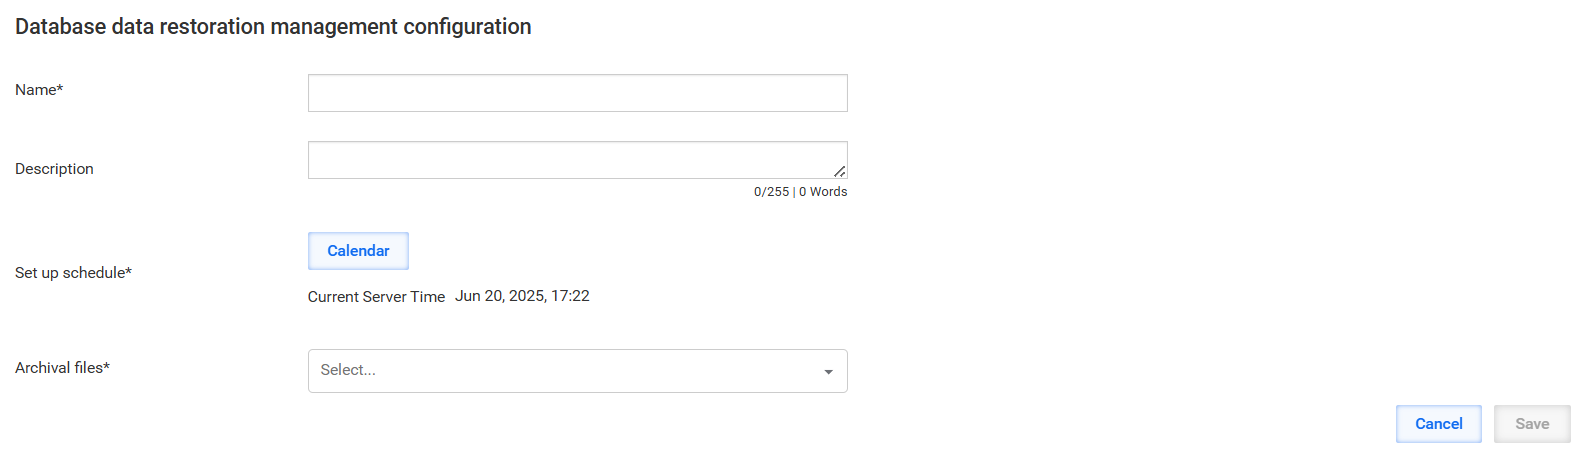This screenshot has width=1580, height=452.
Task: Click the 'Description' field label
Action: click(54, 169)
